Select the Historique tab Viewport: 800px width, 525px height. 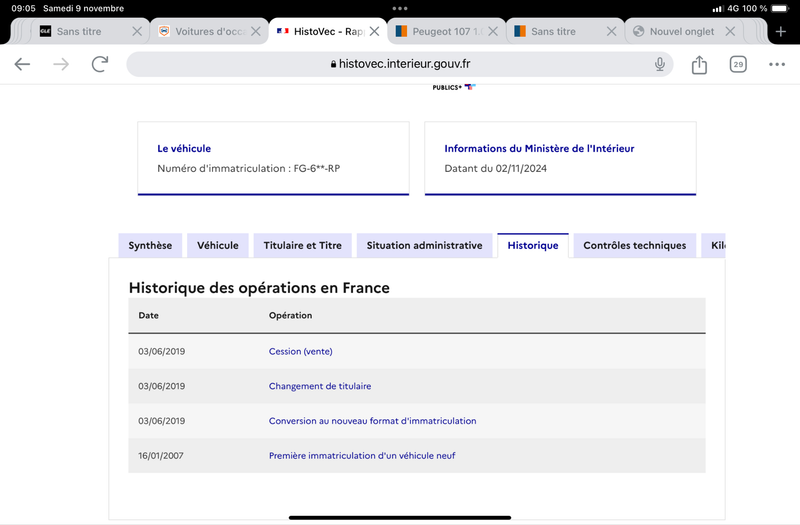(x=533, y=245)
